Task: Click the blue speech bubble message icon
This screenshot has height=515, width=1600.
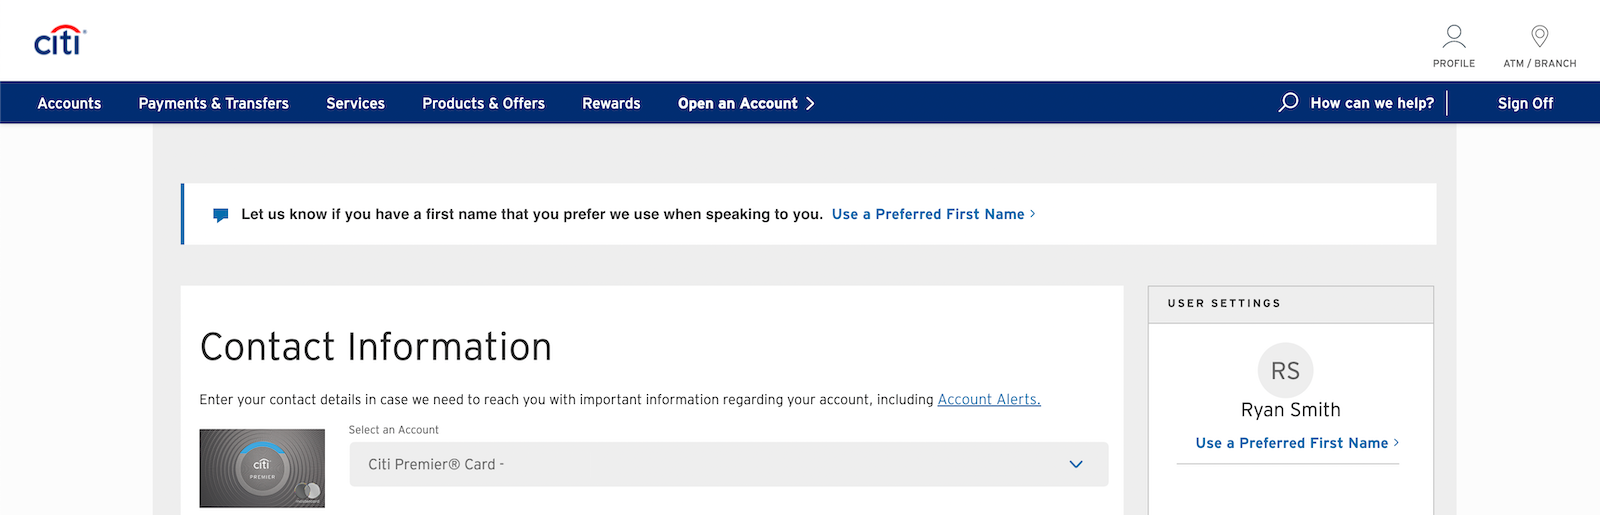Action: pos(221,215)
